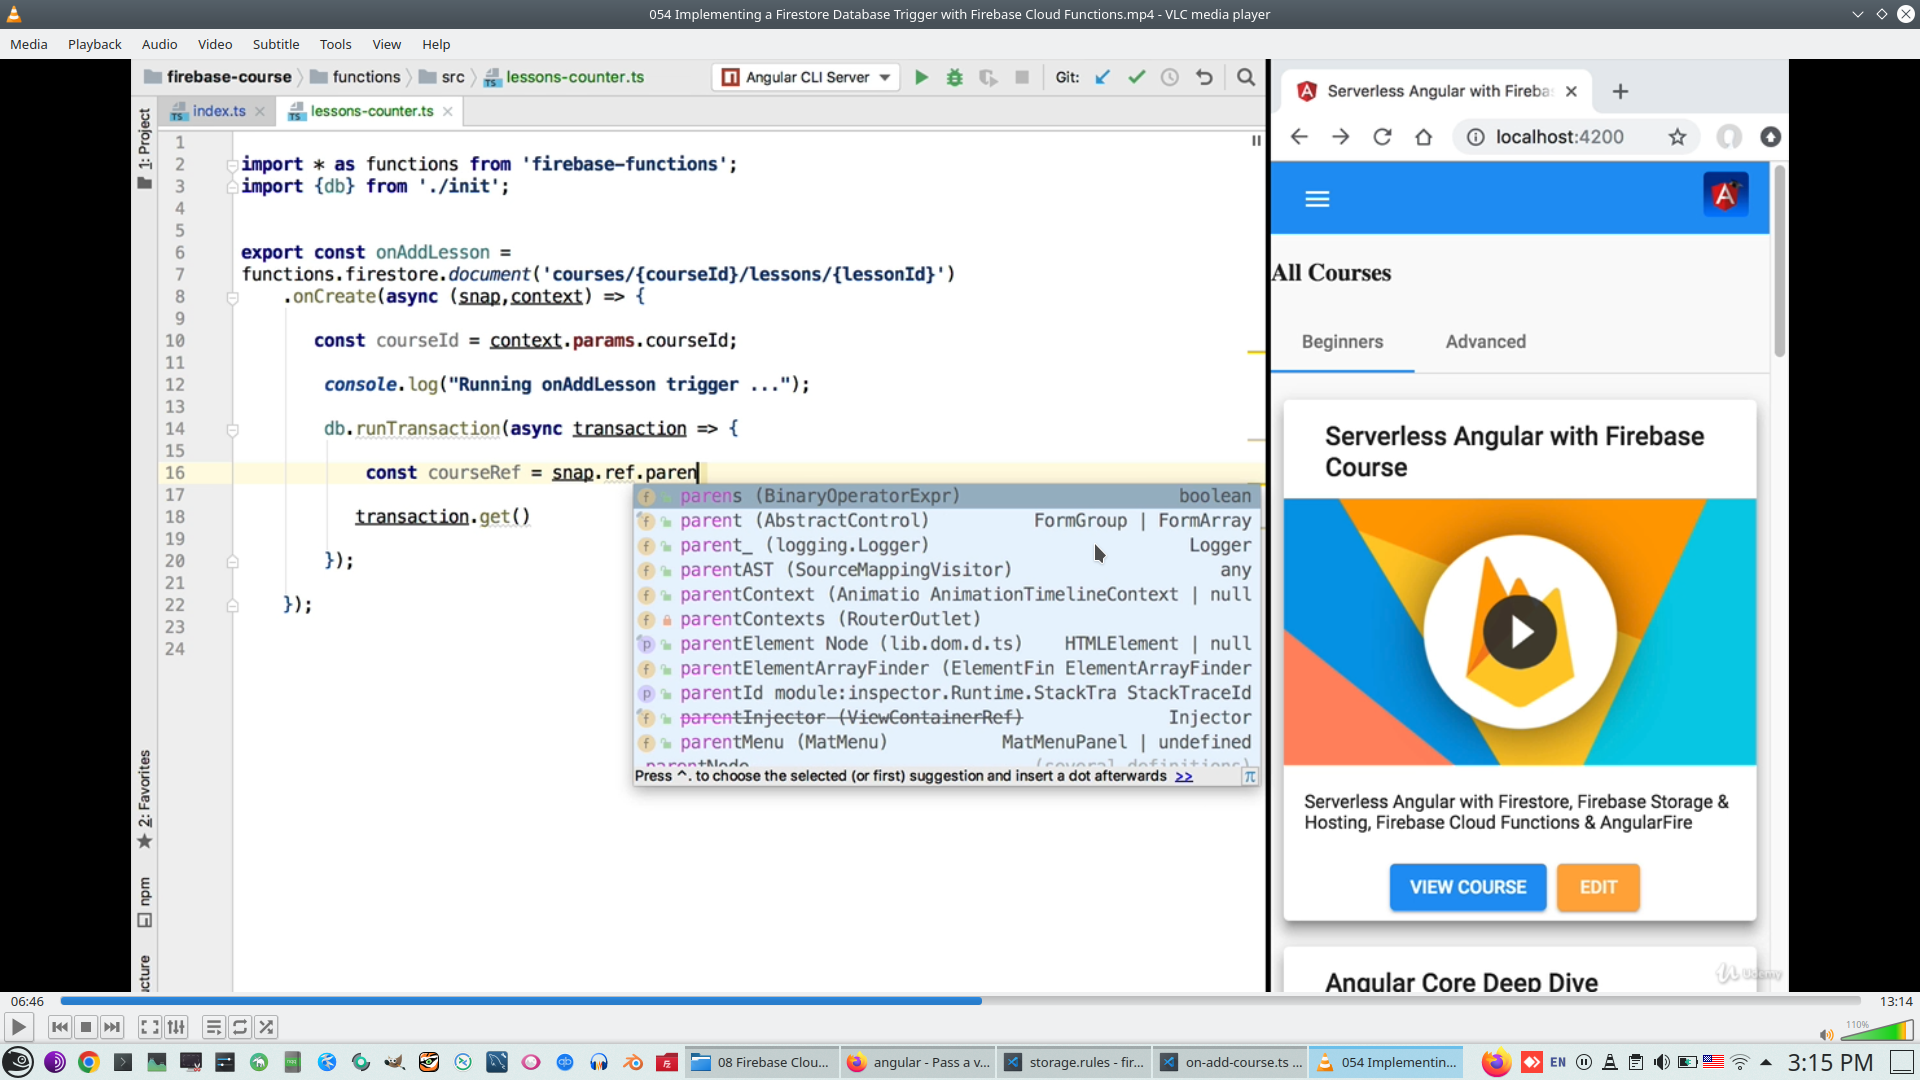Expand the functions breadcrumb in the navigation bar
This screenshot has height=1080, width=1920.
[x=366, y=77]
